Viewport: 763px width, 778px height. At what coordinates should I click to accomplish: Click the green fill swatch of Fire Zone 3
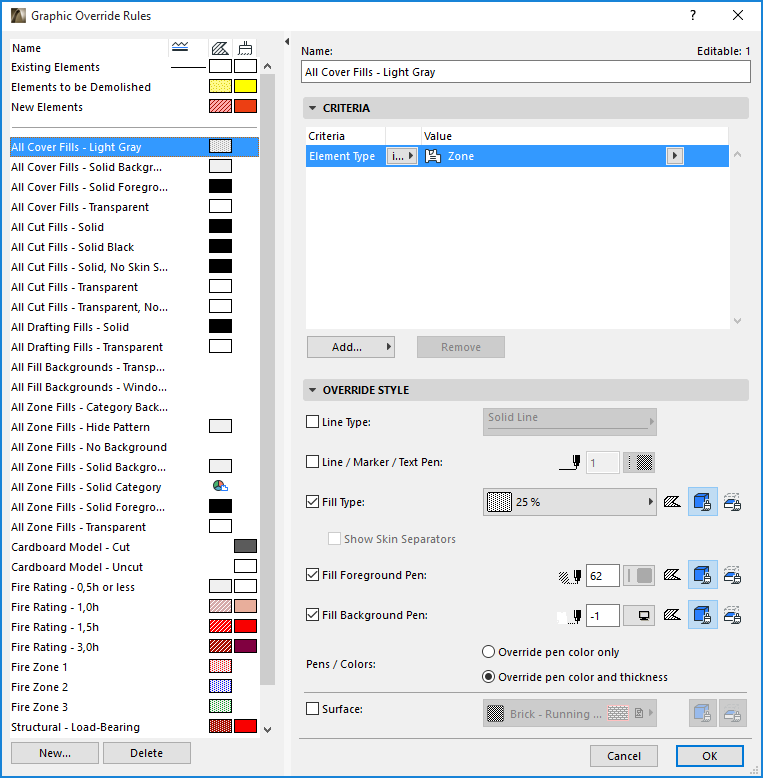tap(220, 706)
